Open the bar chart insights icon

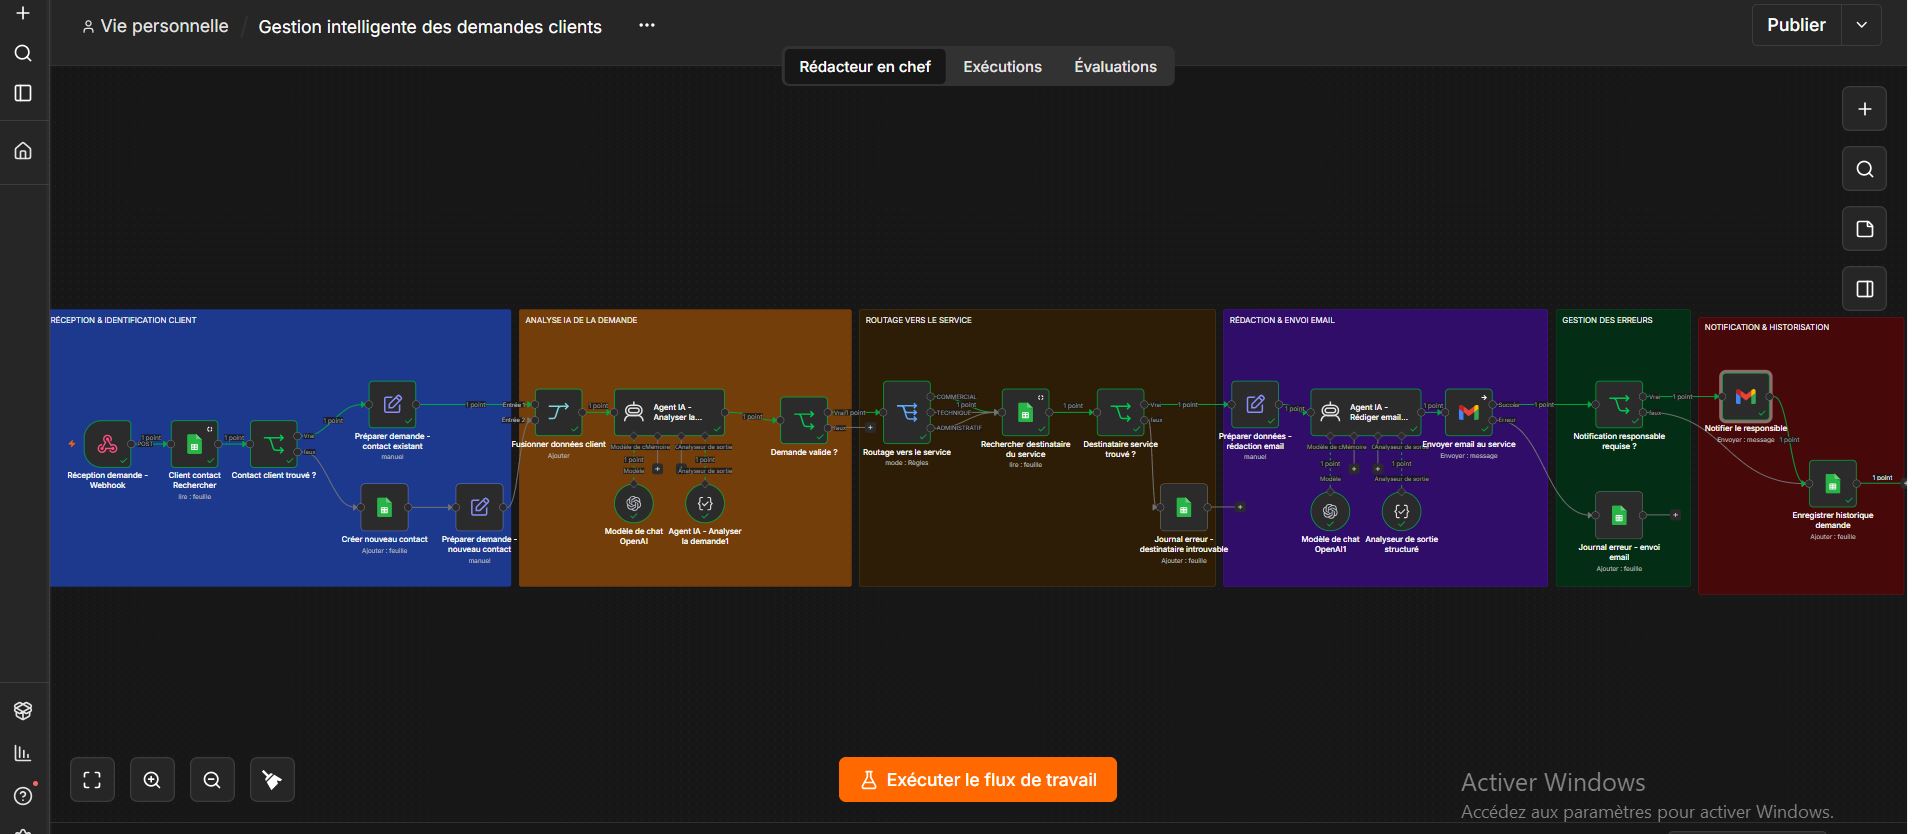coord(23,753)
